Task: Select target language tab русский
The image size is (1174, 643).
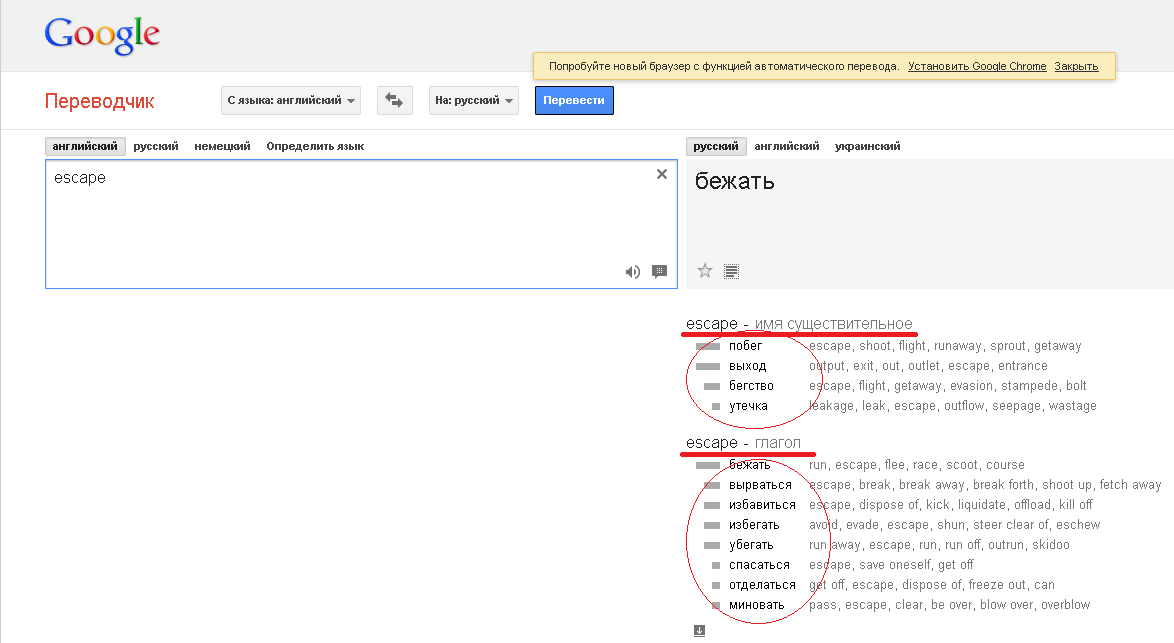Action: click(x=716, y=146)
